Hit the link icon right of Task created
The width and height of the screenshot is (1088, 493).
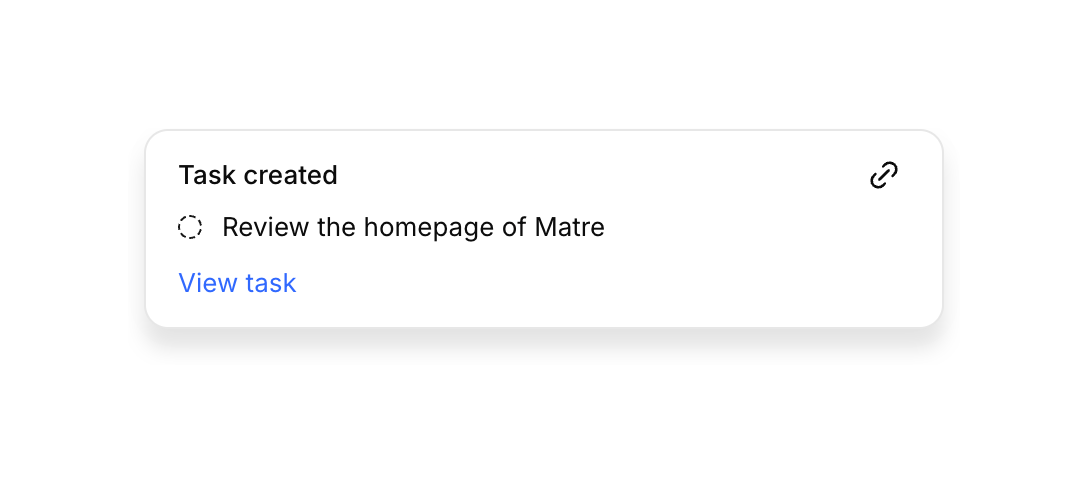tap(883, 176)
